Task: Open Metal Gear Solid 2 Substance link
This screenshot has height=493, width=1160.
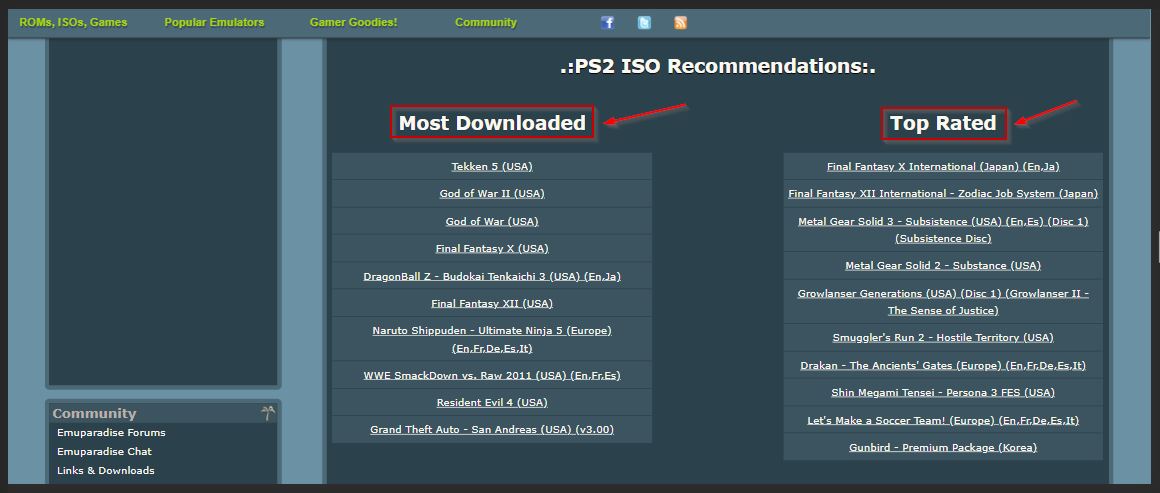Action: coord(943,266)
